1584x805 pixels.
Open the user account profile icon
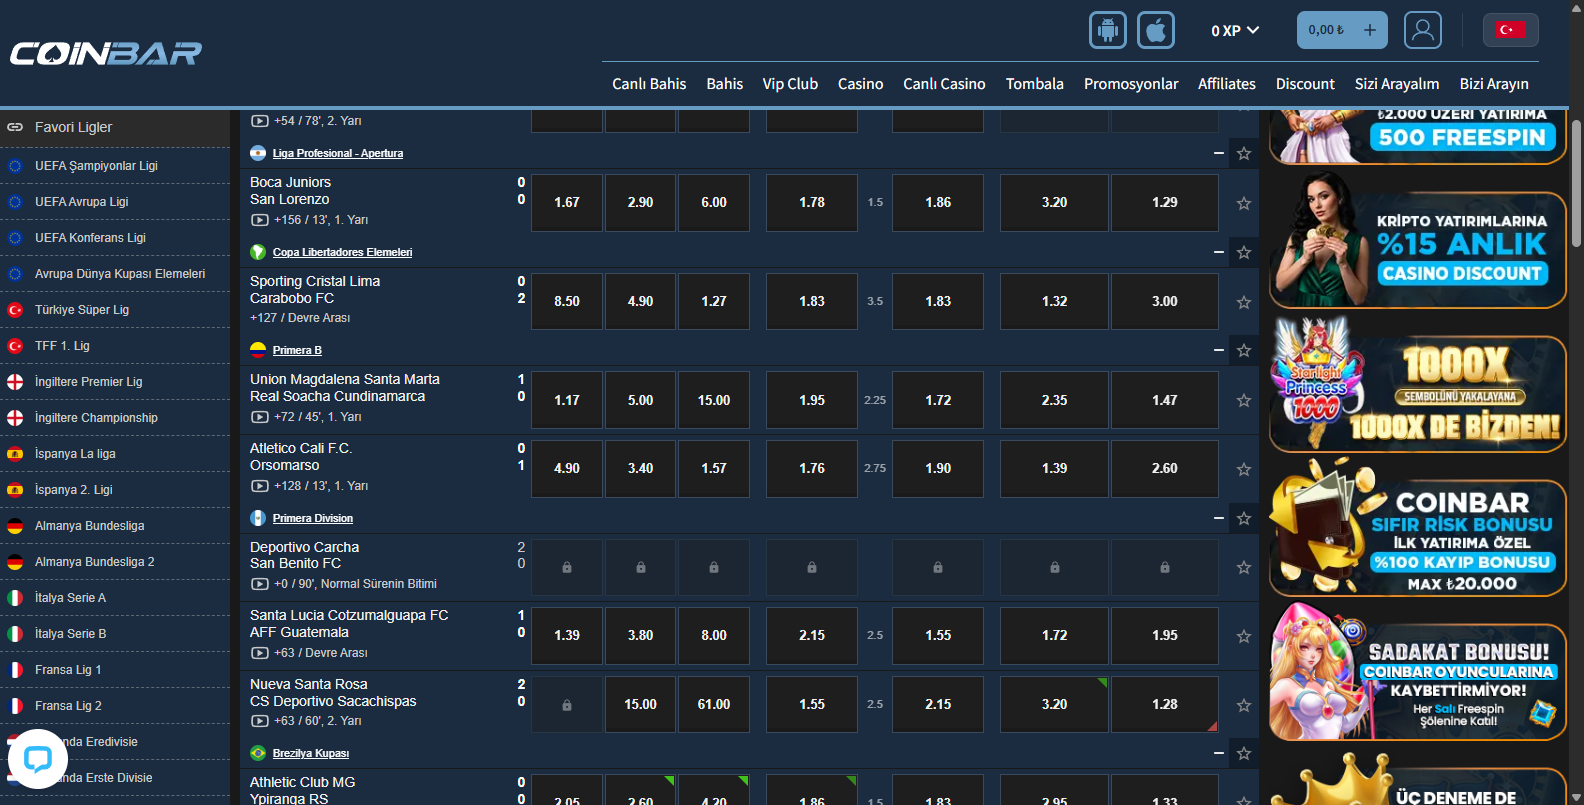(1422, 30)
